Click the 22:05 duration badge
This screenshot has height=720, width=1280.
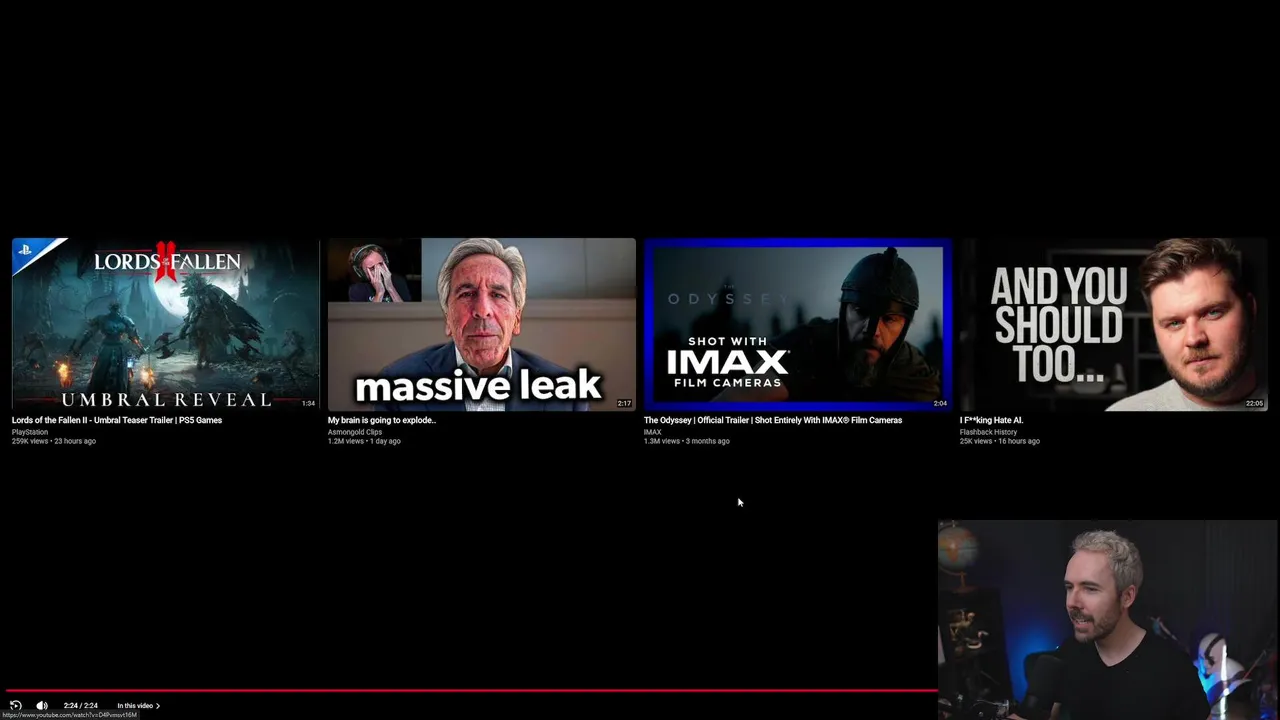click(1254, 404)
